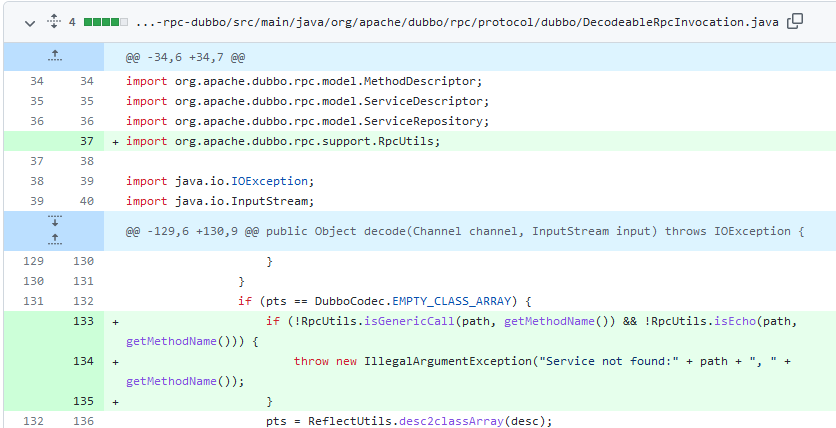Click old line number 131
The width and height of the screenshot is (836, 428).
click(x=34, y=301)
